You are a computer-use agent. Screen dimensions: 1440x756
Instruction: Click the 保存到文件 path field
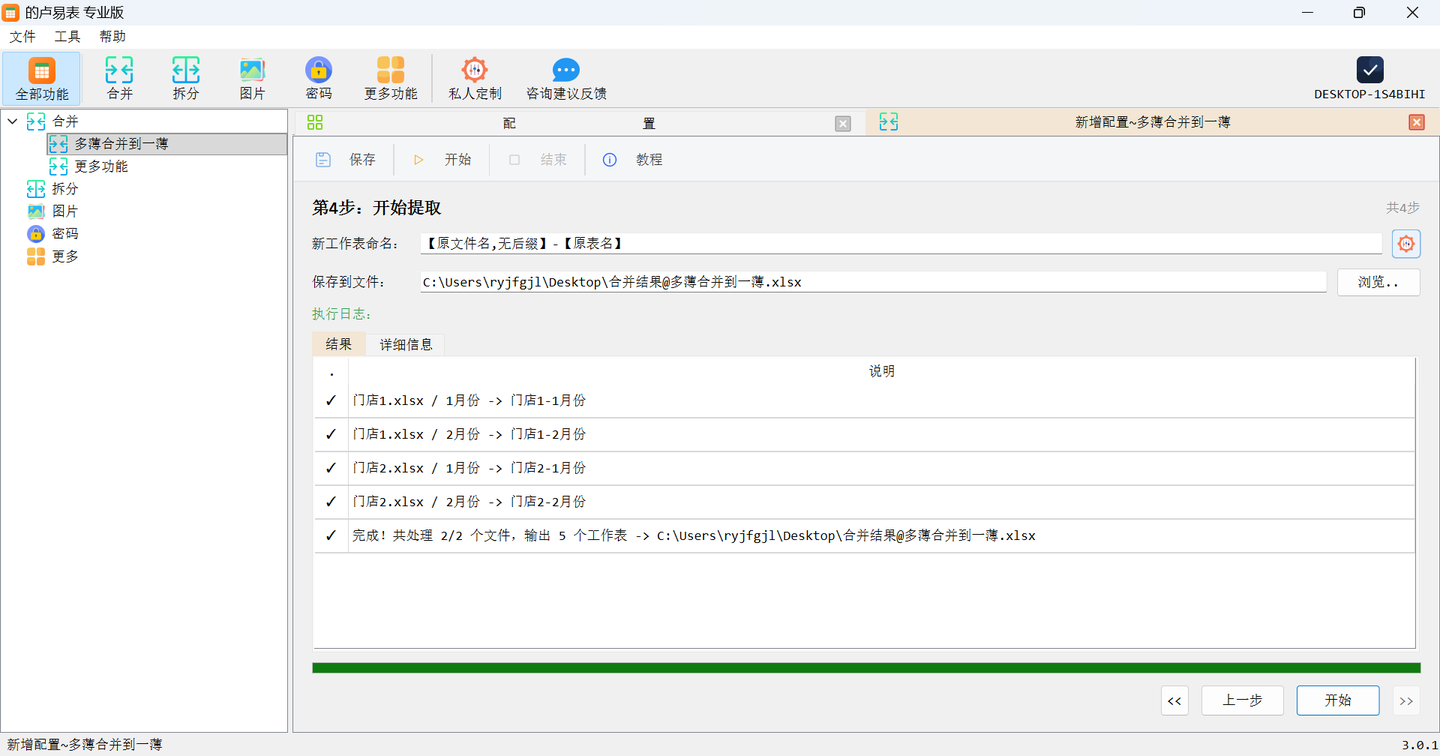pyautogui.click(x=872, y=282)
